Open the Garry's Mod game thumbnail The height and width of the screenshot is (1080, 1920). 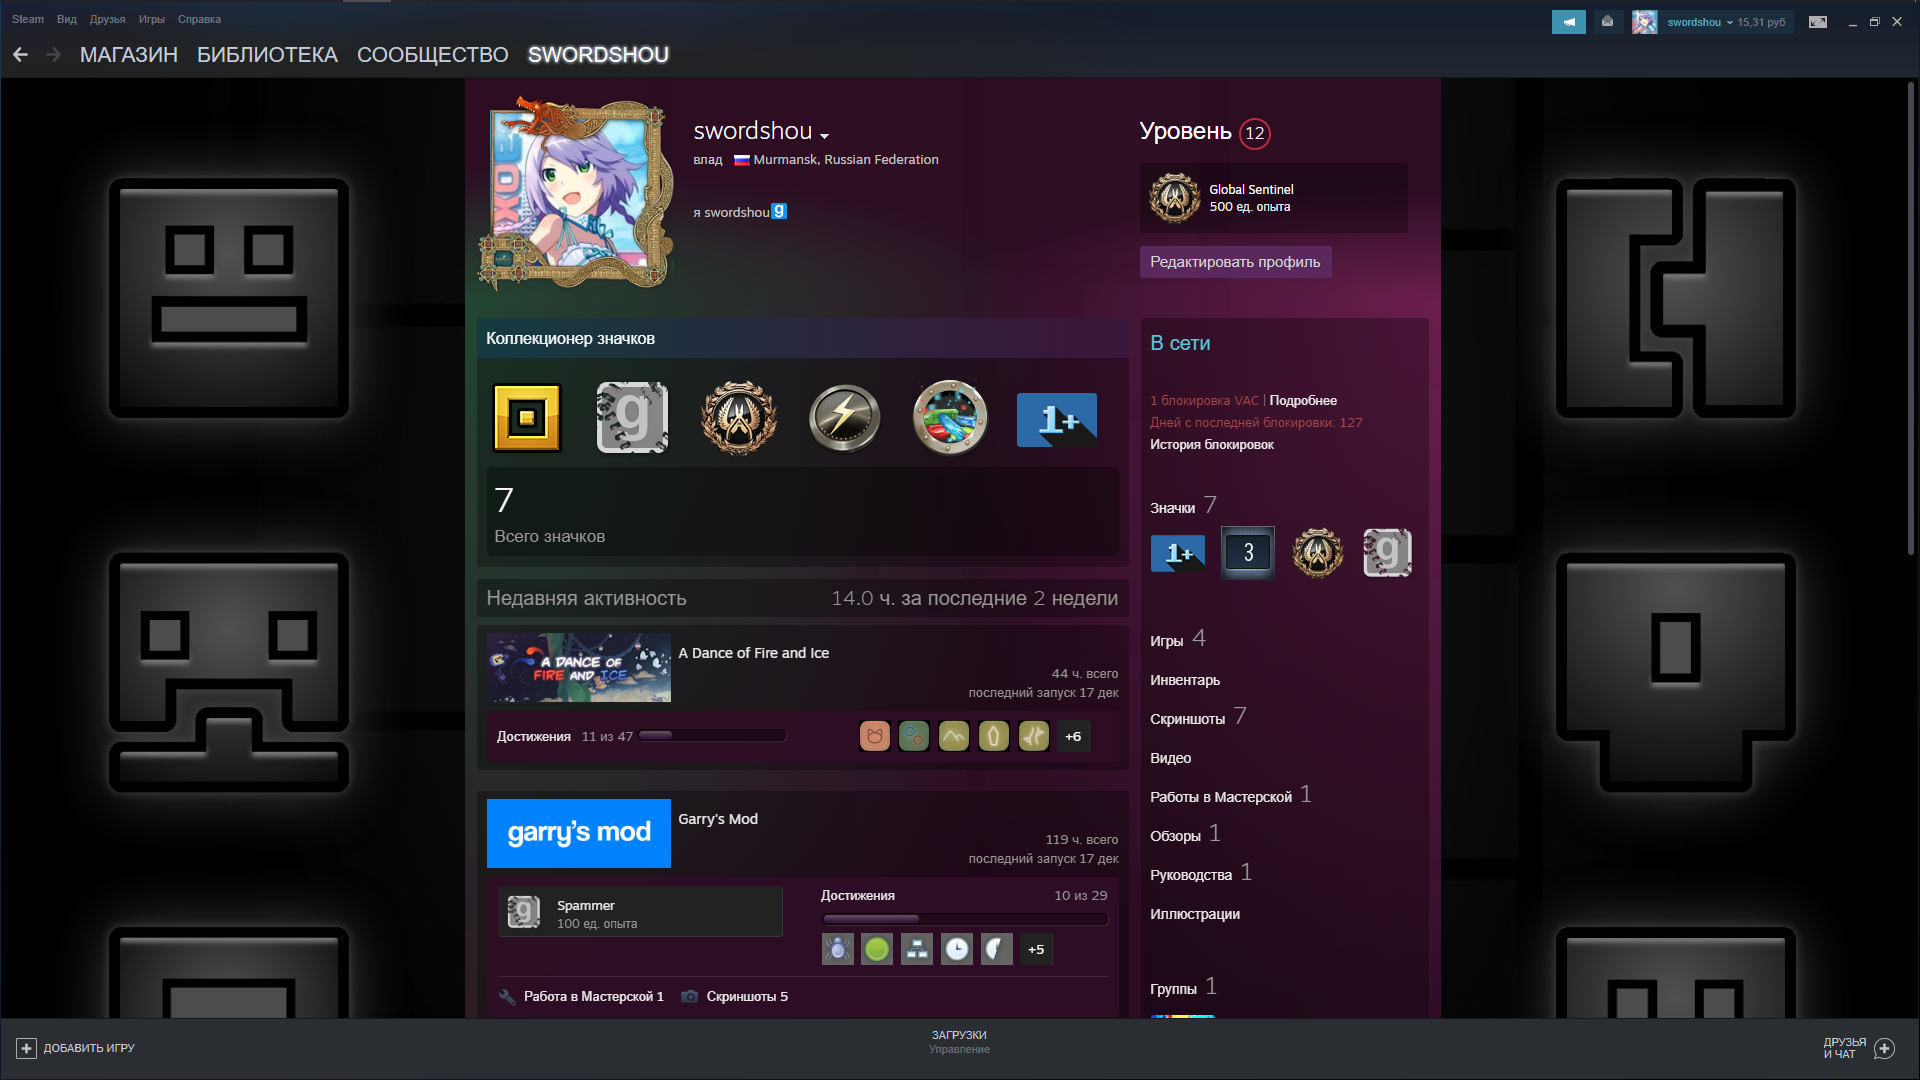(x=579, y=833)
